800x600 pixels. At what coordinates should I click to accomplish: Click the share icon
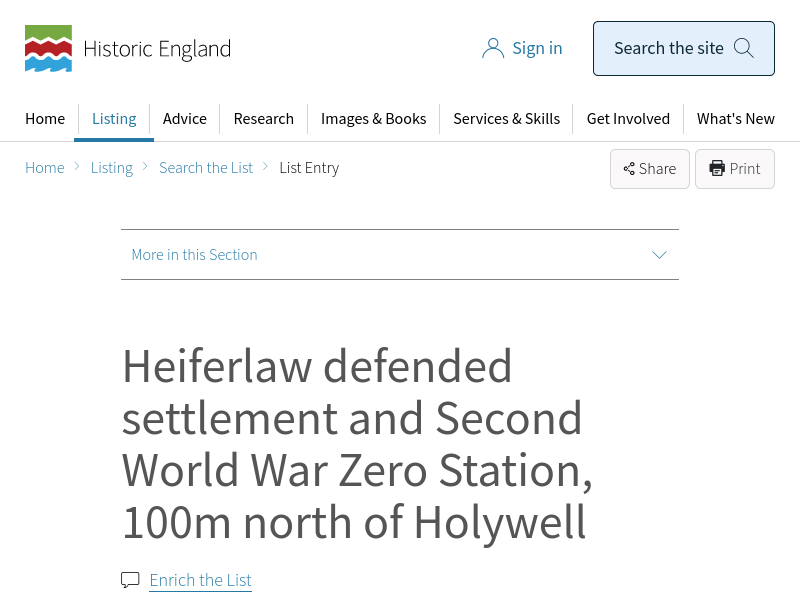(629, 169)
